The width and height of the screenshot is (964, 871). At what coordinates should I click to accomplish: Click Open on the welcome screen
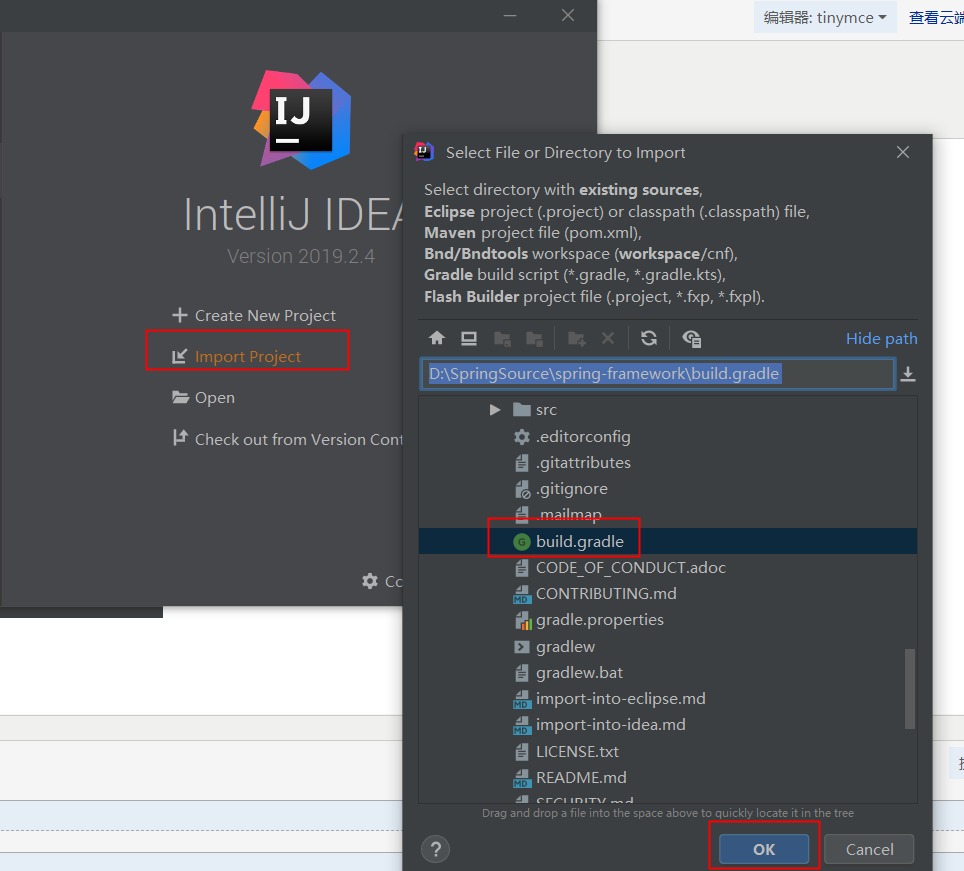[x=215, y=398]
